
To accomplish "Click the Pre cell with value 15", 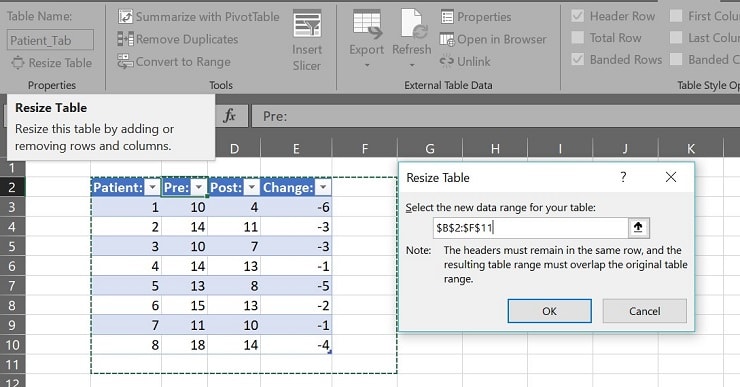I will [185, 305].
